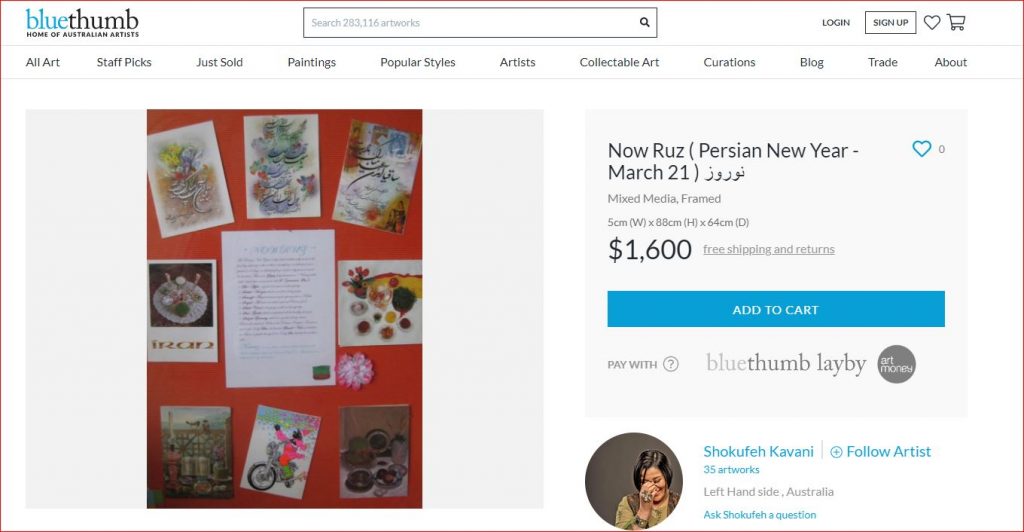The height and width of the screenshot is (532, 1024).
Task: Favorite this artwork with the blue heart
Action: point(921,149)
